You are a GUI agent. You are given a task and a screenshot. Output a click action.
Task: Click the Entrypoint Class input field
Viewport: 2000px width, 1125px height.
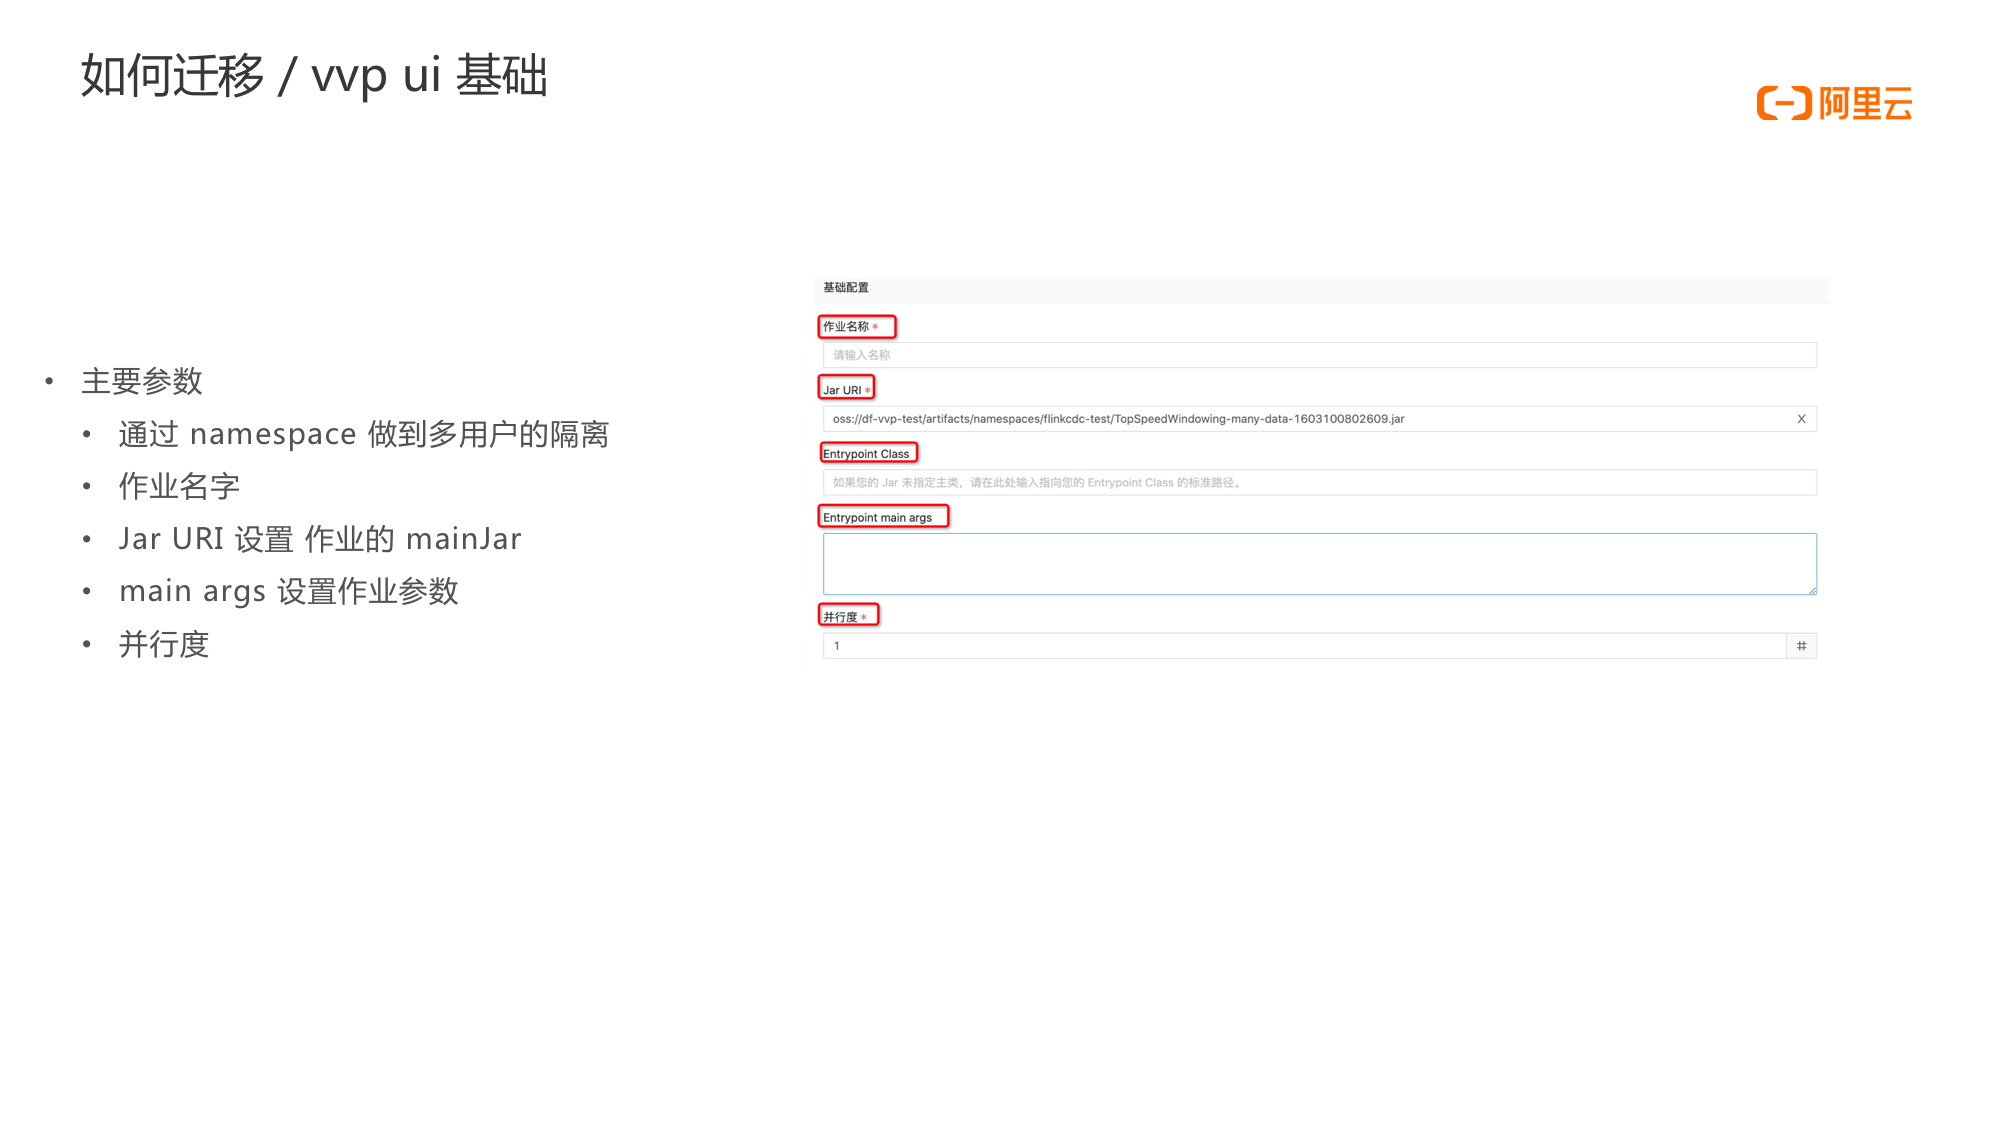[1319, 482]
